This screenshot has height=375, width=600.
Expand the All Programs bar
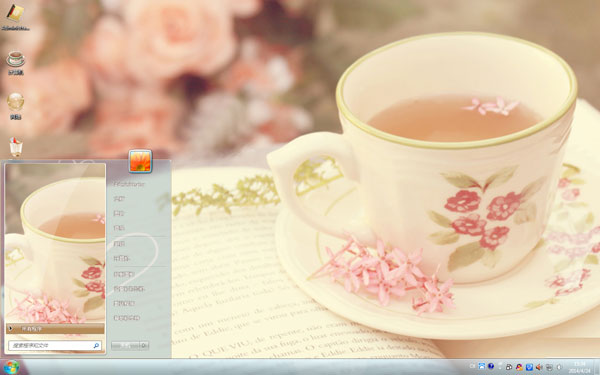click(55, 329)
